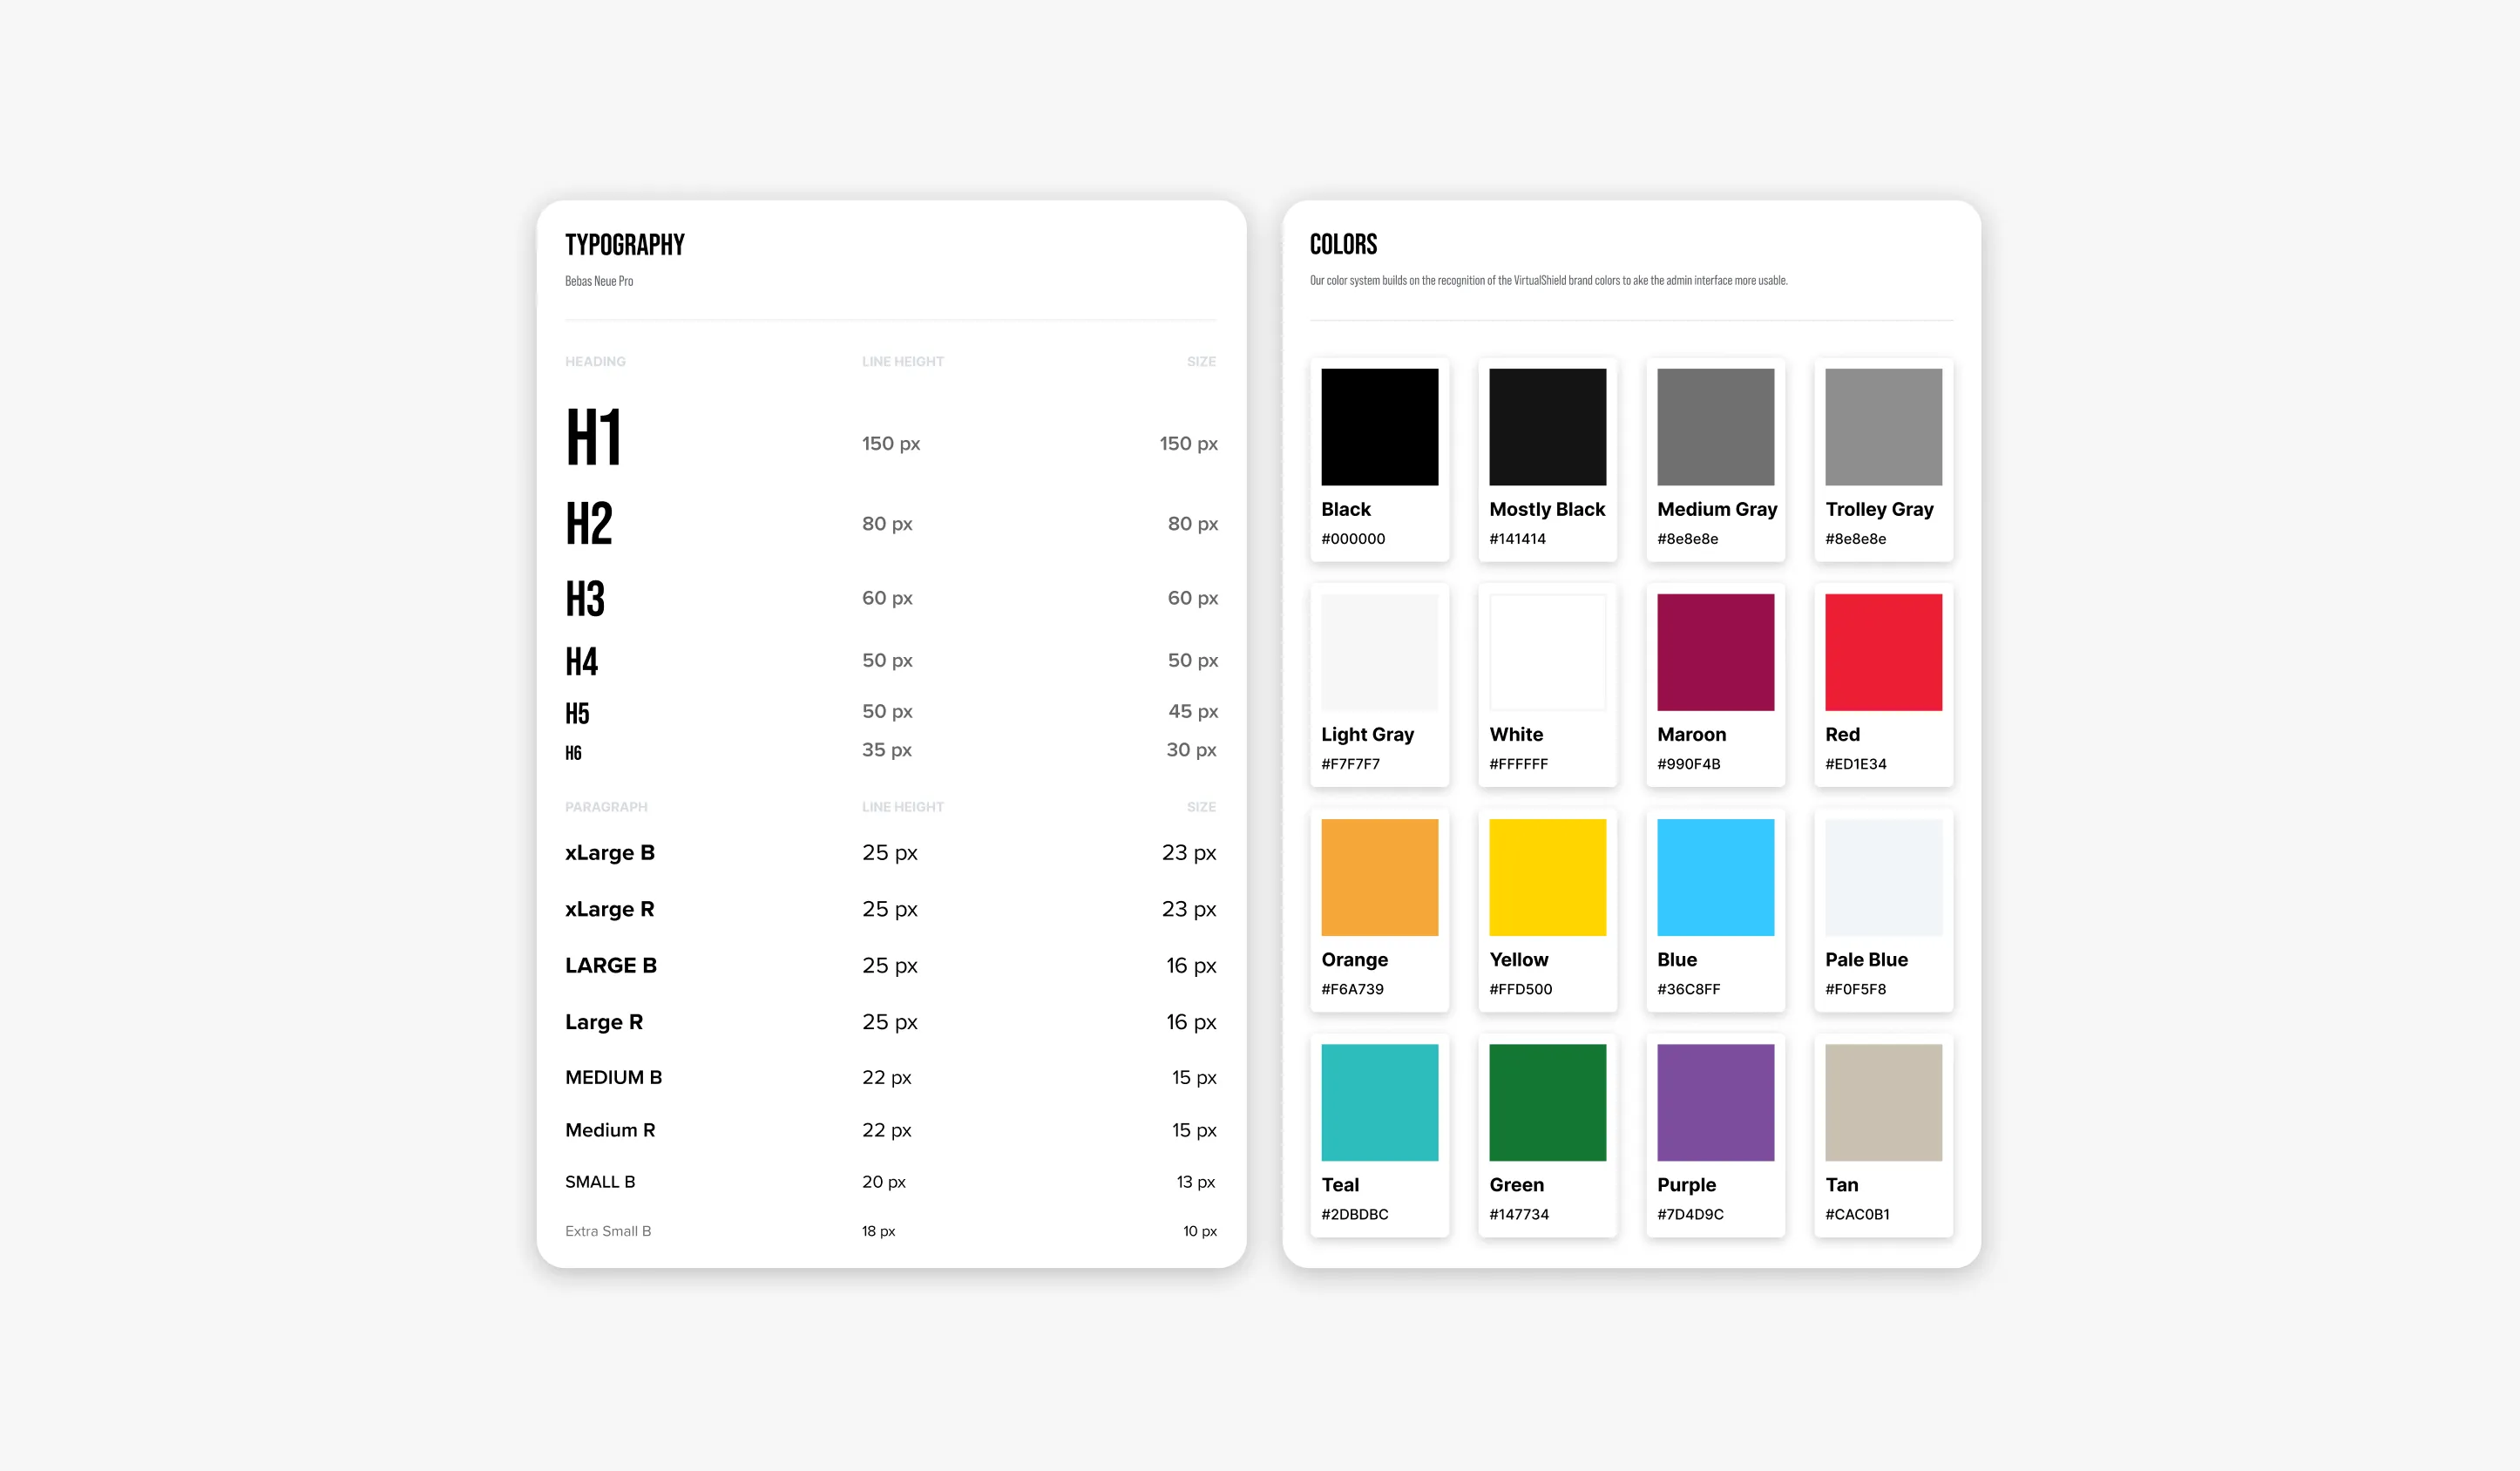Select the colors description sentence
This screenshot has height=1471, width=2520.
tap(1548, 280)
